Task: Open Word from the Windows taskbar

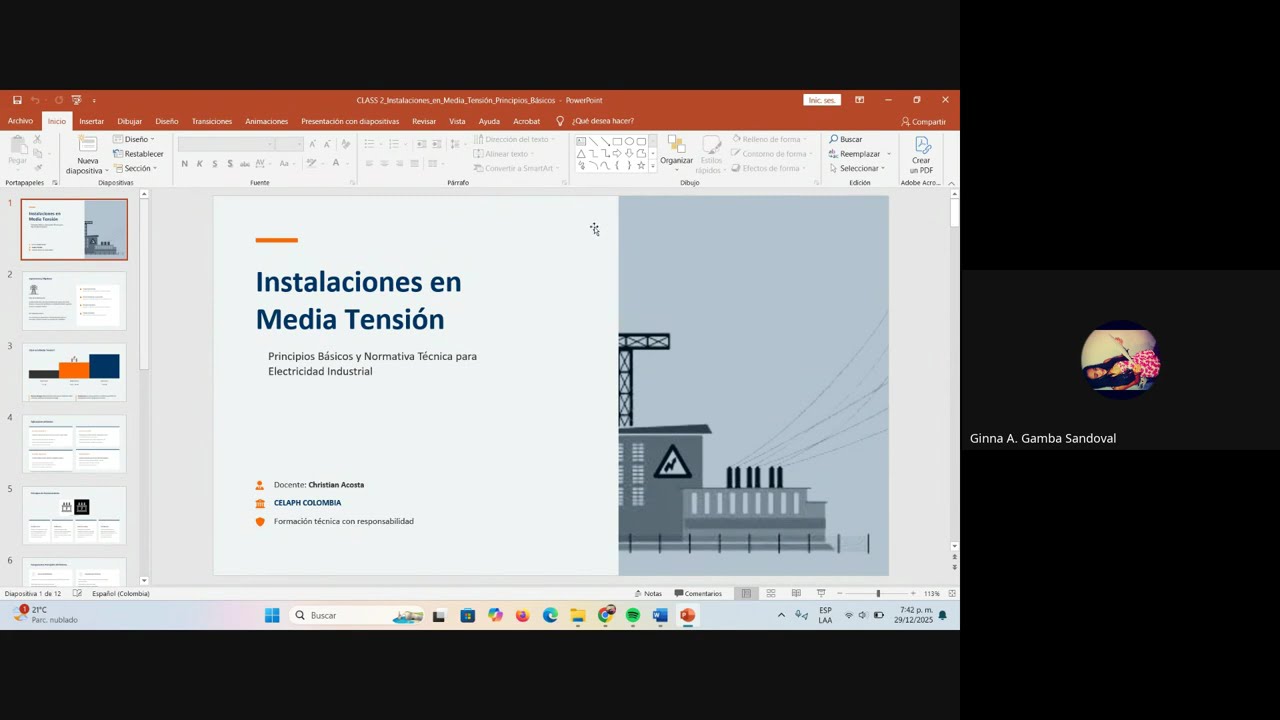Action: [x=660, y=615]
